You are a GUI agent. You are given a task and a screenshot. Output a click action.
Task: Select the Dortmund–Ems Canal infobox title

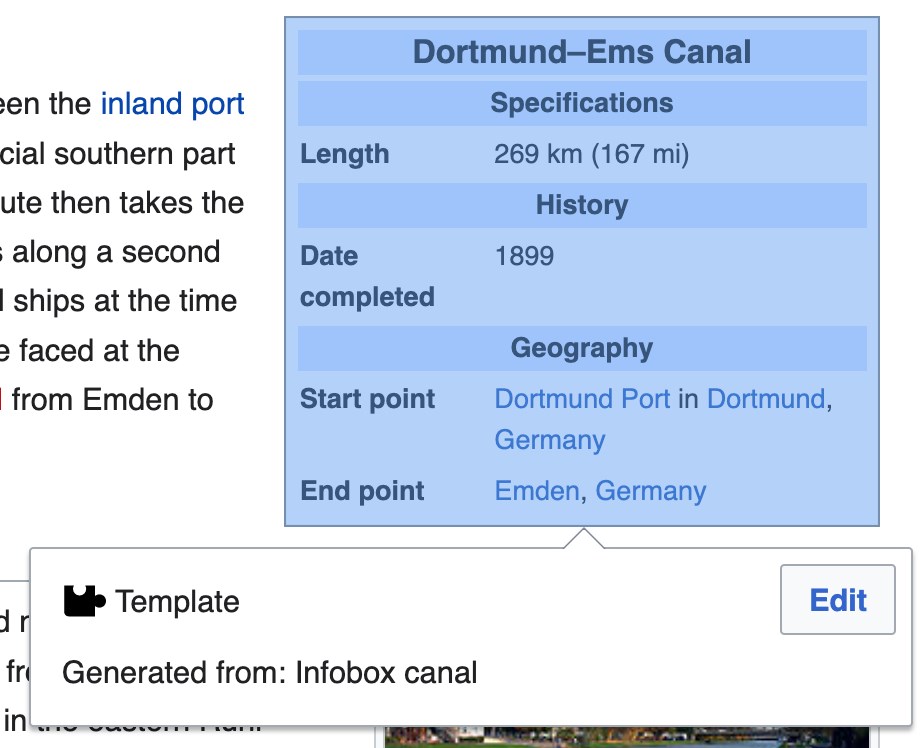[x=582, y=52]
